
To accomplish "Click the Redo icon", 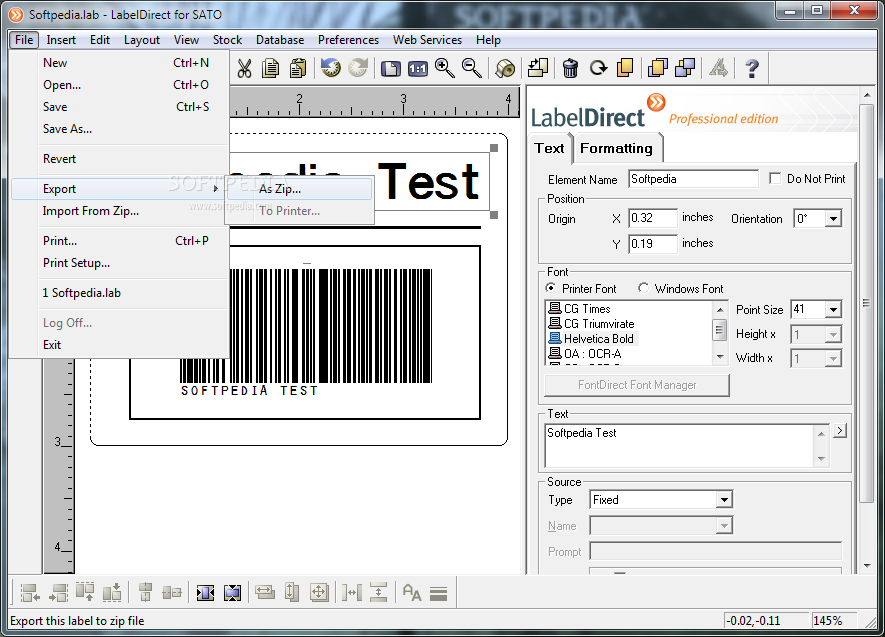I will [358, 68].
